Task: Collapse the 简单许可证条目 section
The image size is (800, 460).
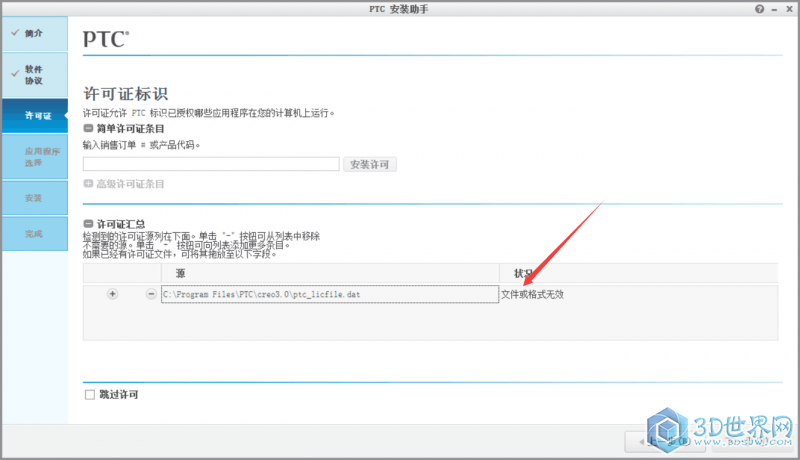Action: pos(88,129)
